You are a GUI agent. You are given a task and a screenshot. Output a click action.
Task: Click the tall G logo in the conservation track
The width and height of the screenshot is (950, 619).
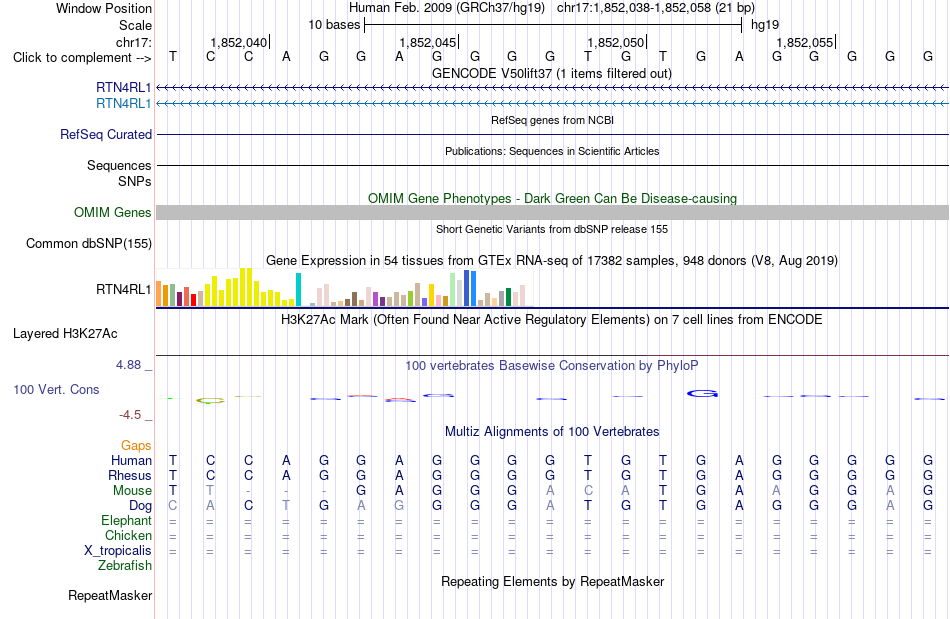point(702,394)
